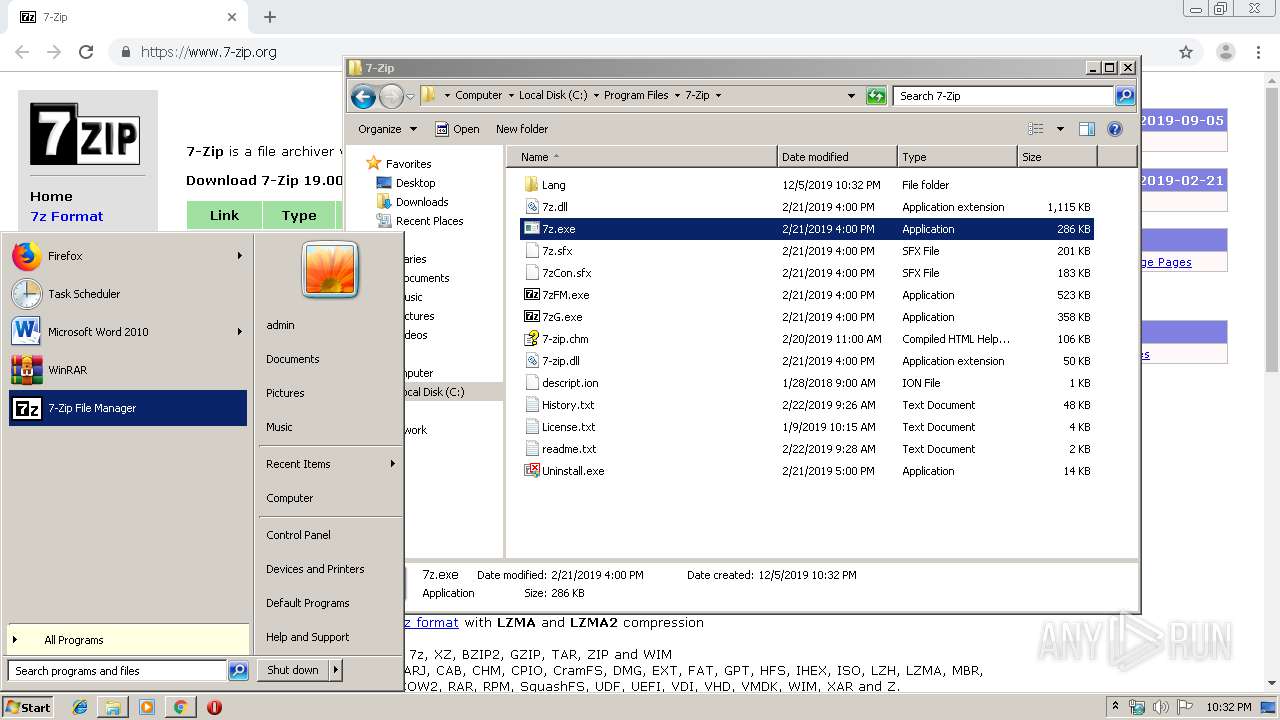The image size is (1280, 720).
Task: Select the Lang folder icon
Action: click(x=531, y=185)
